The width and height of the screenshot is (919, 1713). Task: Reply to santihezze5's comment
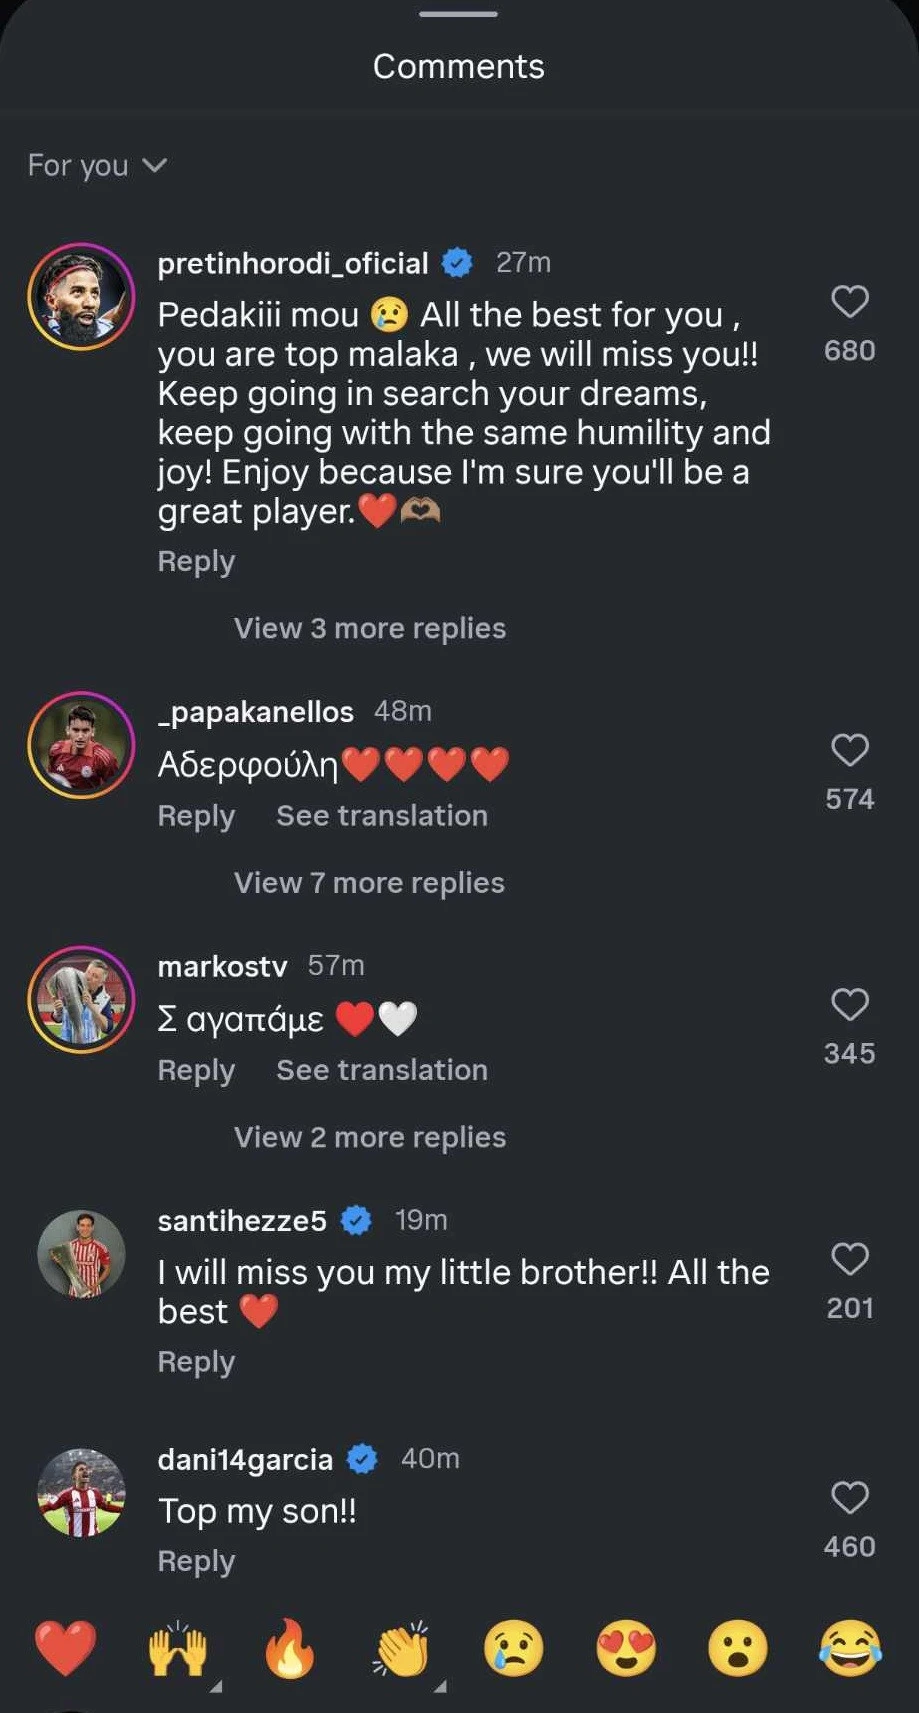point(196,1362)
